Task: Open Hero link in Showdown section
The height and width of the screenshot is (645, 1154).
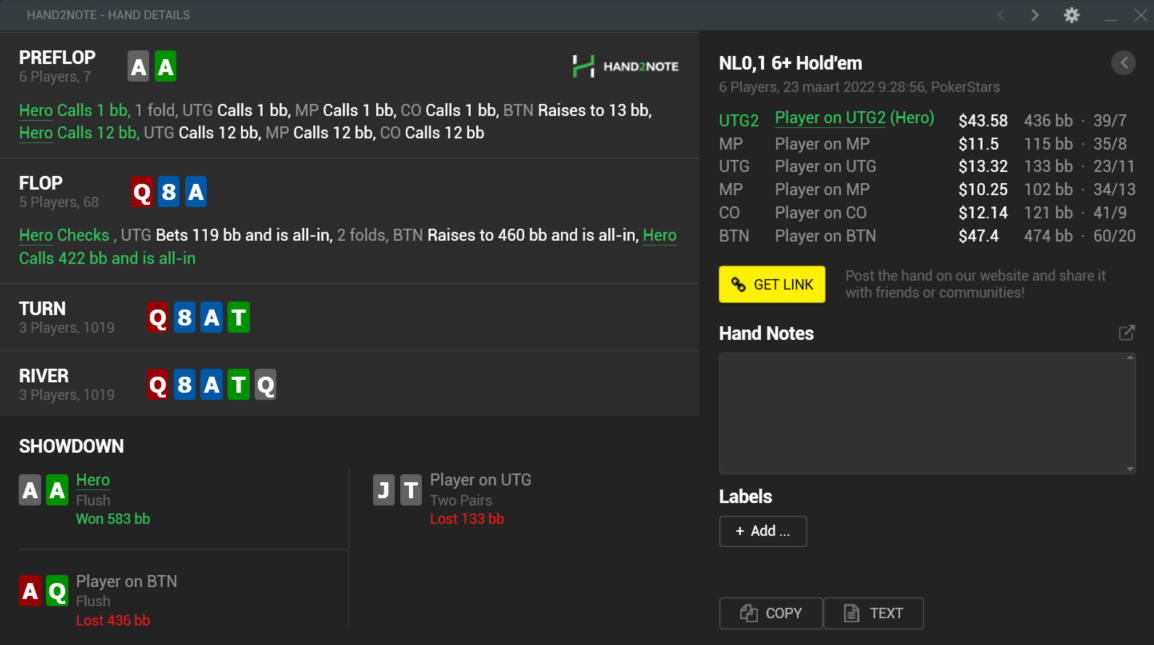Action: pos(93,480)
